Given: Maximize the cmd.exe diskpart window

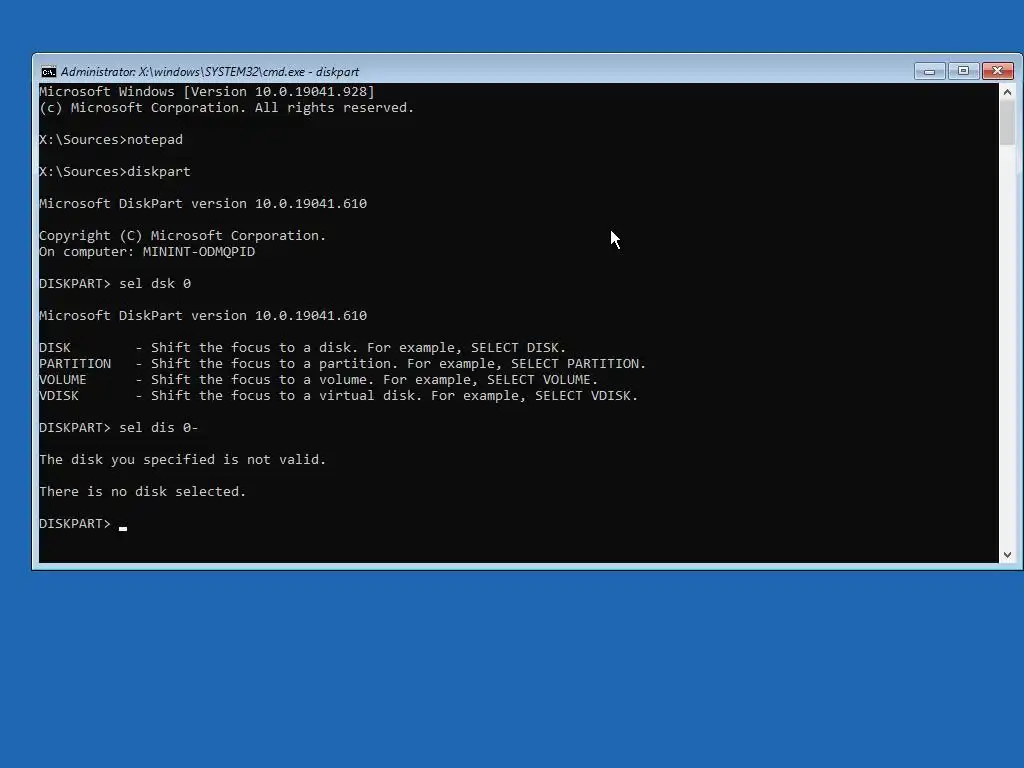Looking at the screenshot, I should coord(963,71).
